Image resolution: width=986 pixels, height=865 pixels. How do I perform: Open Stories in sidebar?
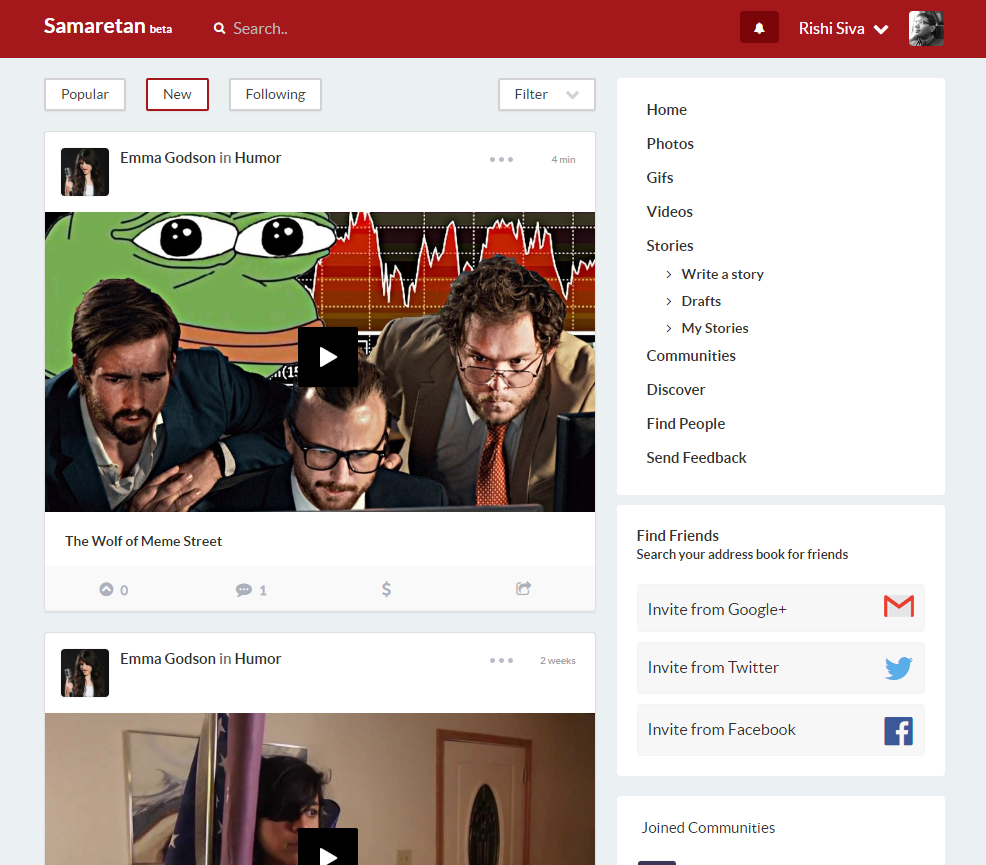tap(670, 246)
